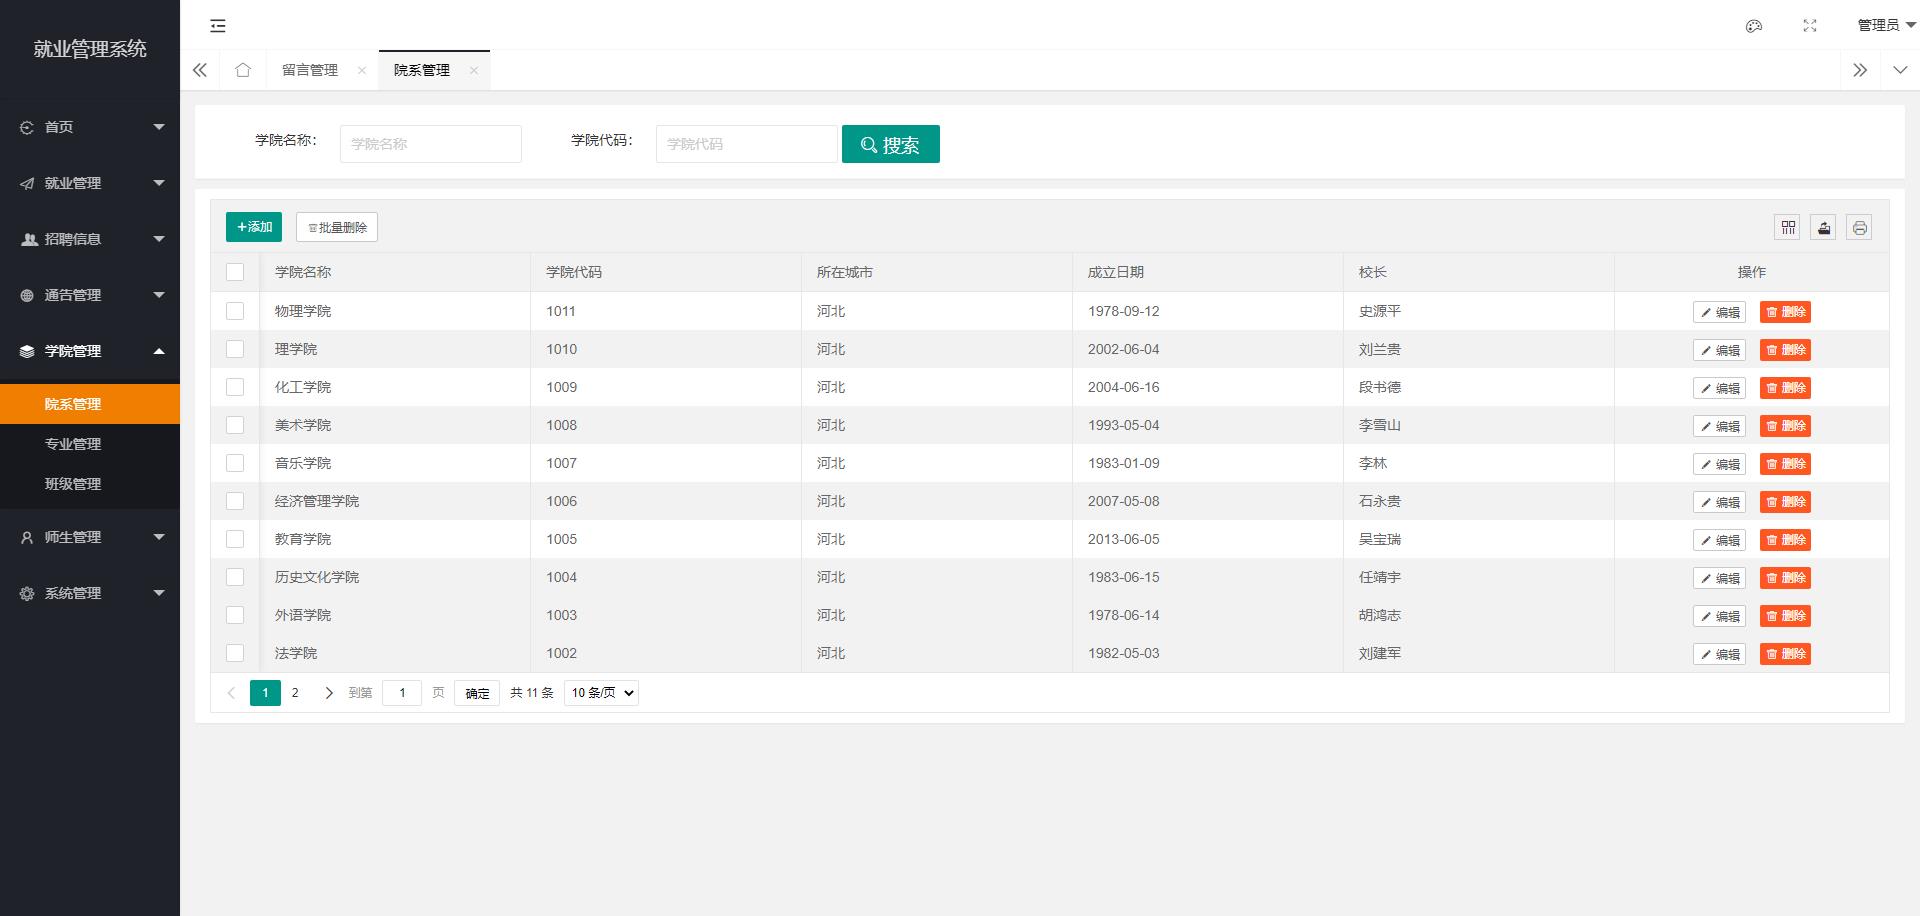The image size is (1920, 916).
Task: Open 班级管理 in the sidebar
Action: coord(90,484)
